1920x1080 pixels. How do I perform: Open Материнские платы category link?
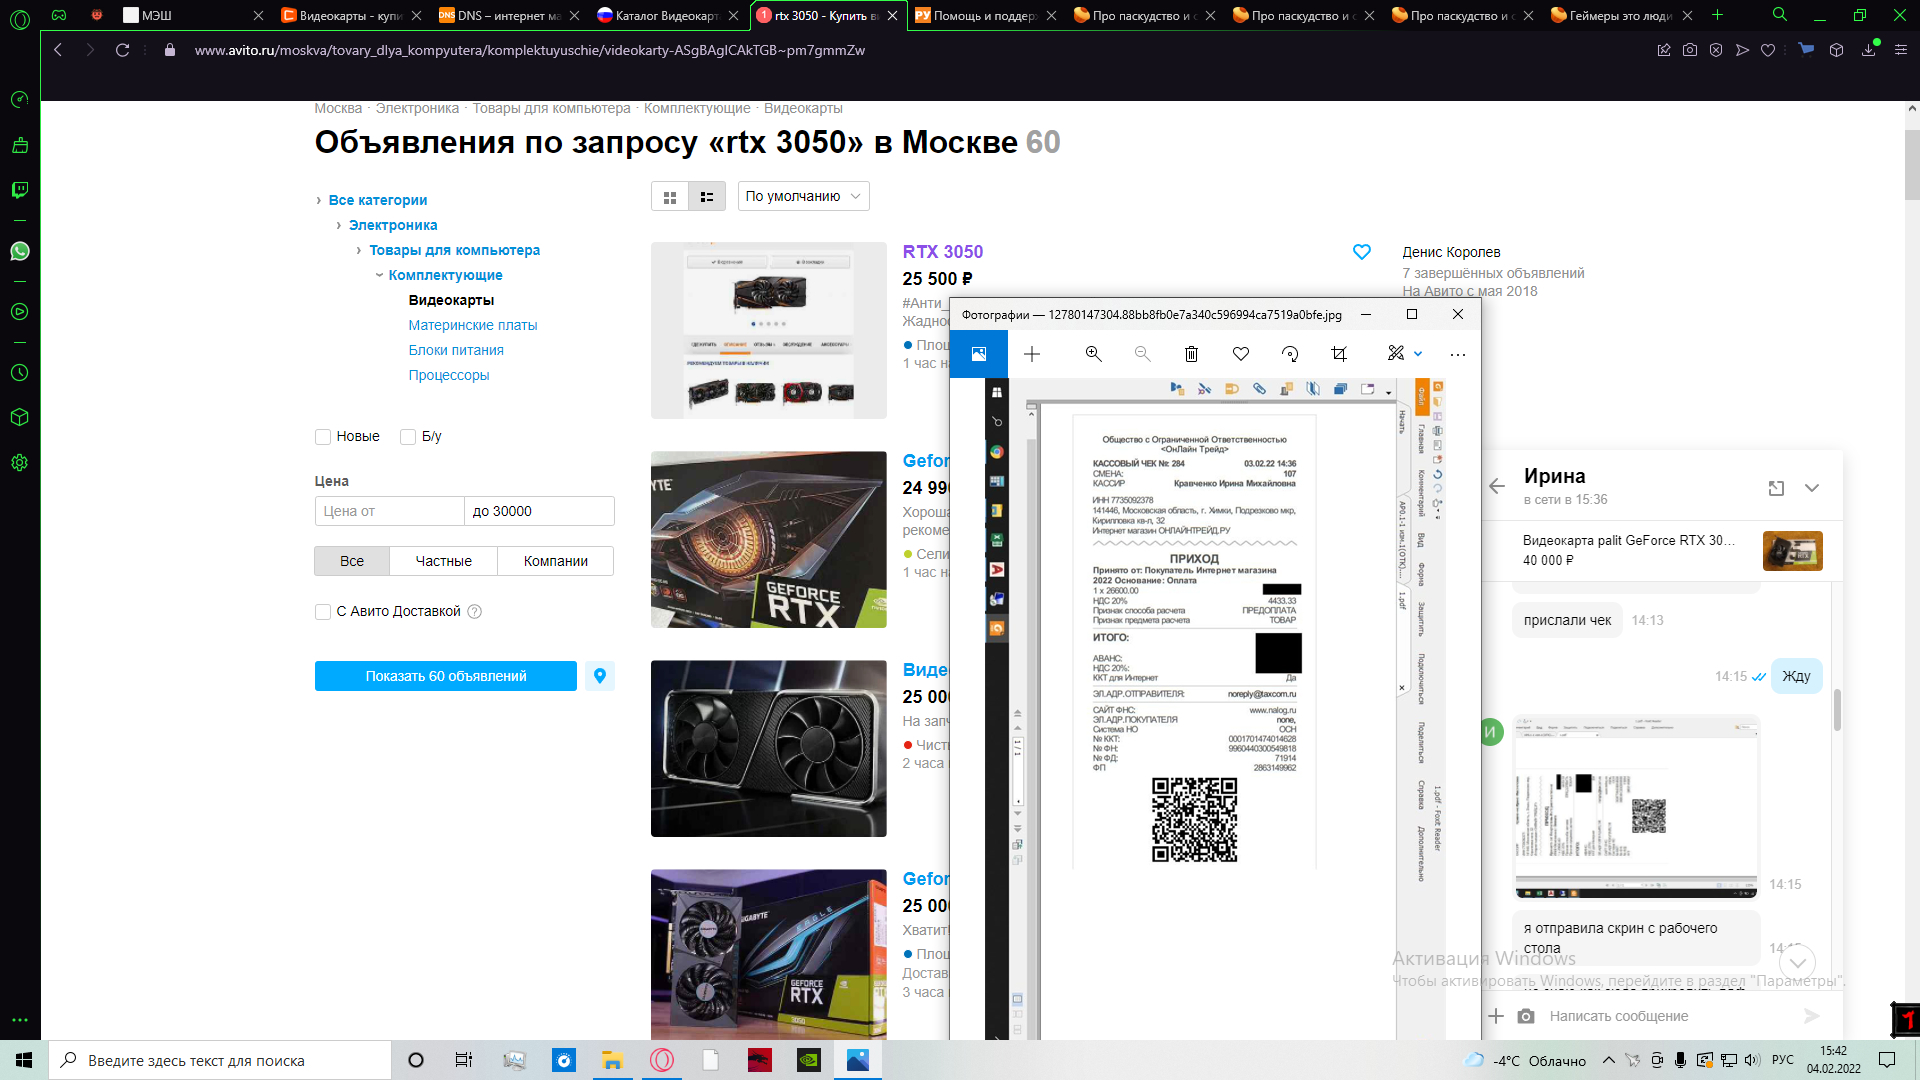(473, 325)
